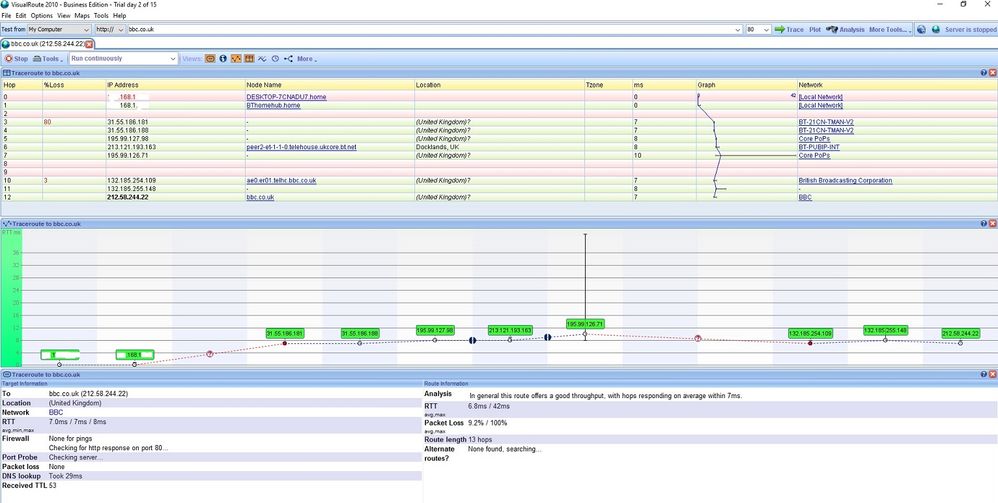Click BBC network link in Target Information
Image resolution: width=998 pixels, height=503 pixels.
(x=55, y=413)
